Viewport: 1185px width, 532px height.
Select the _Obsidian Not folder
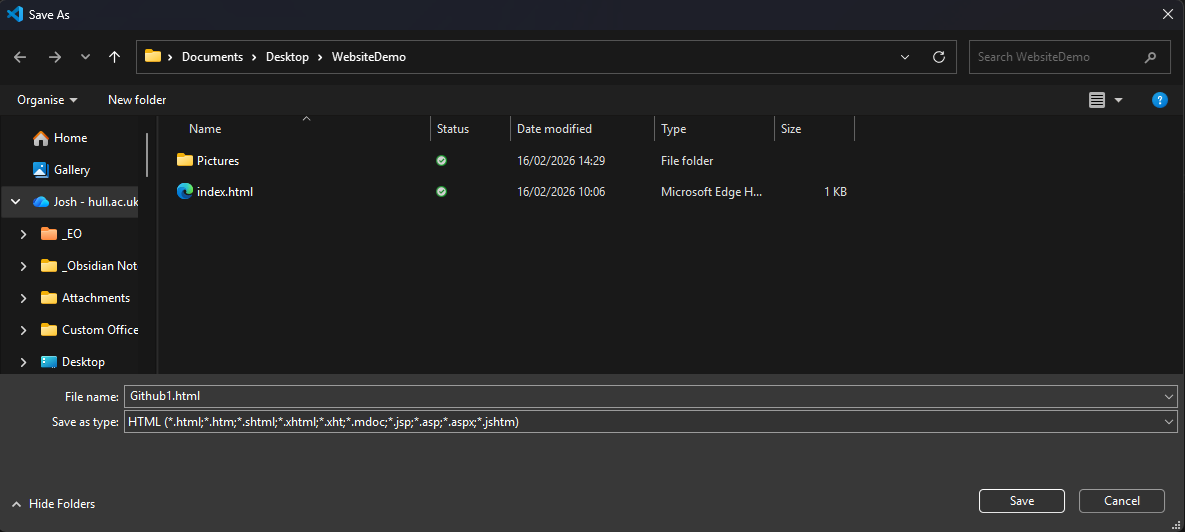[100, 265]
